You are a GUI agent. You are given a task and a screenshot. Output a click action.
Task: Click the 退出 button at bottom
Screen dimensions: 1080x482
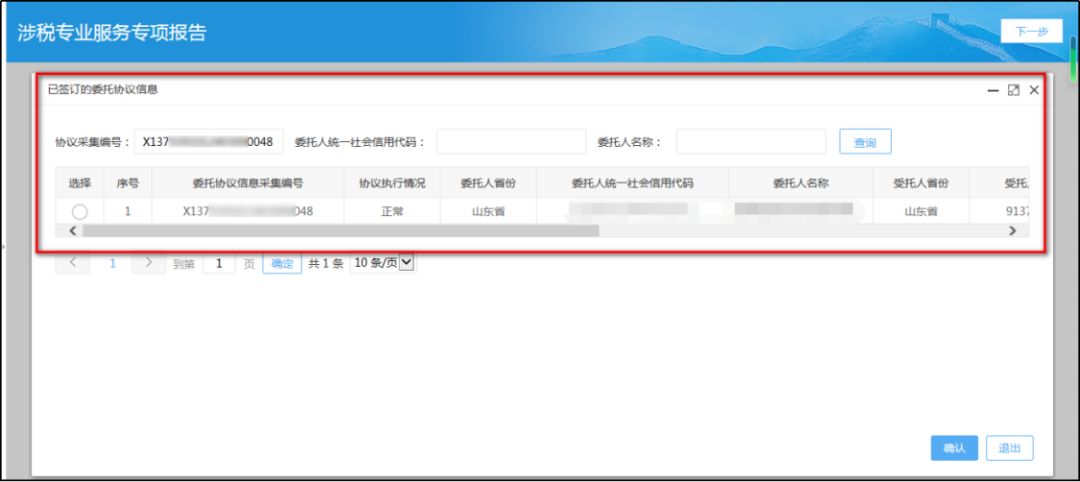[1010, 448]
